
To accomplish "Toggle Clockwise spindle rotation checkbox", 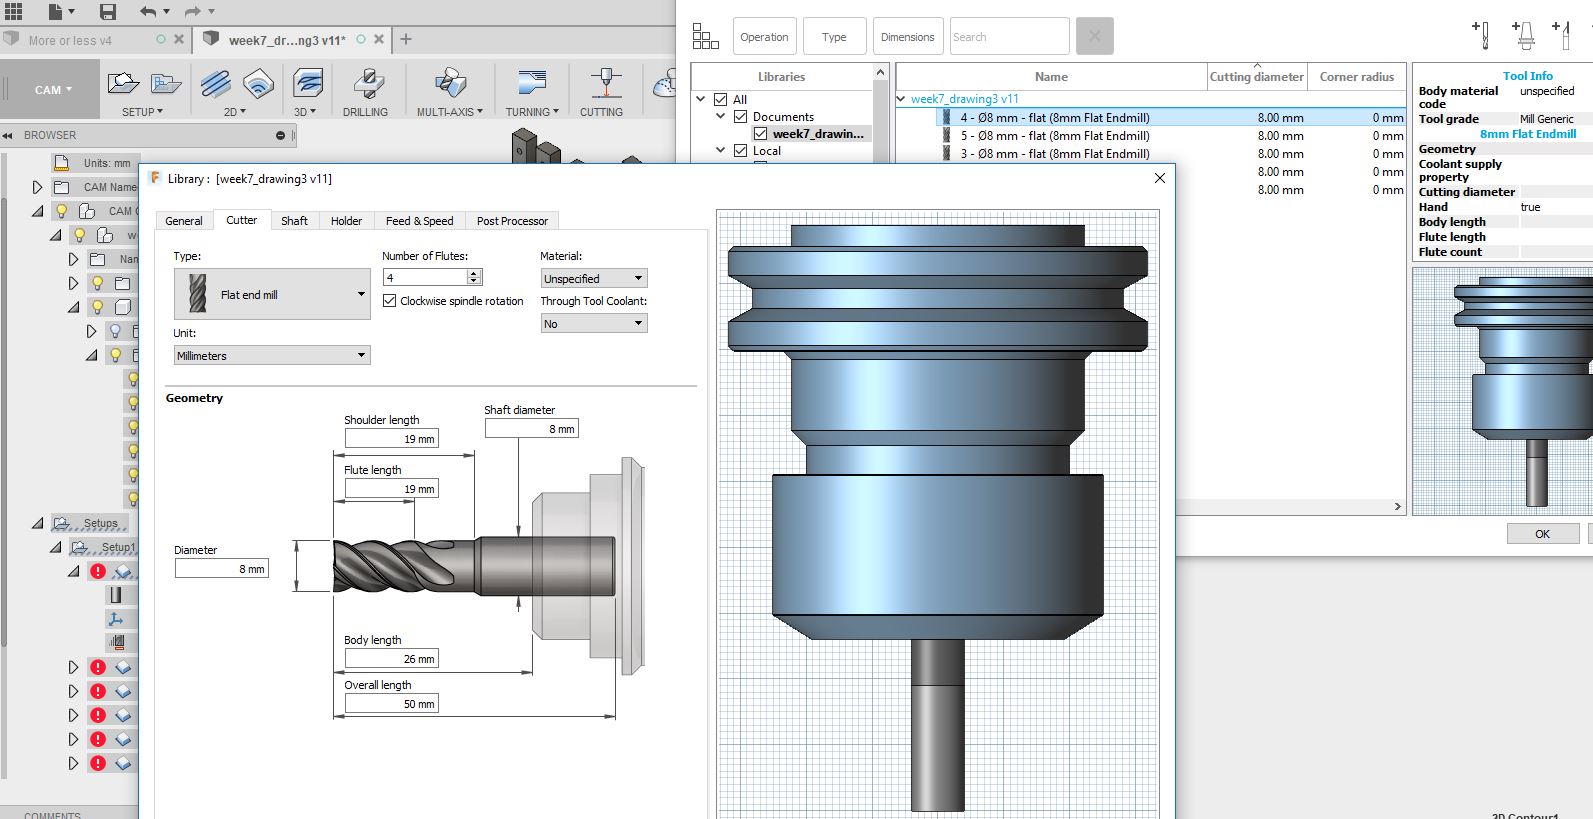I will pyautogui.click(x=390, y=301).
